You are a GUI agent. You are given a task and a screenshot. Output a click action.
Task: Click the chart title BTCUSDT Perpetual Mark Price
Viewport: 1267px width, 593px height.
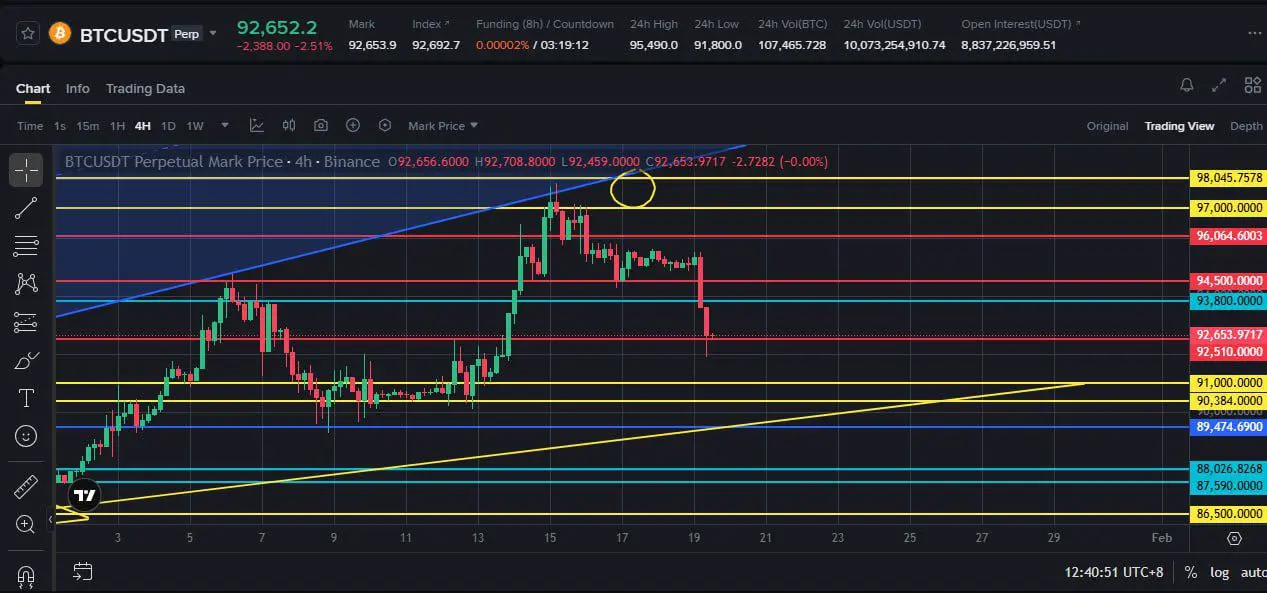173,161
